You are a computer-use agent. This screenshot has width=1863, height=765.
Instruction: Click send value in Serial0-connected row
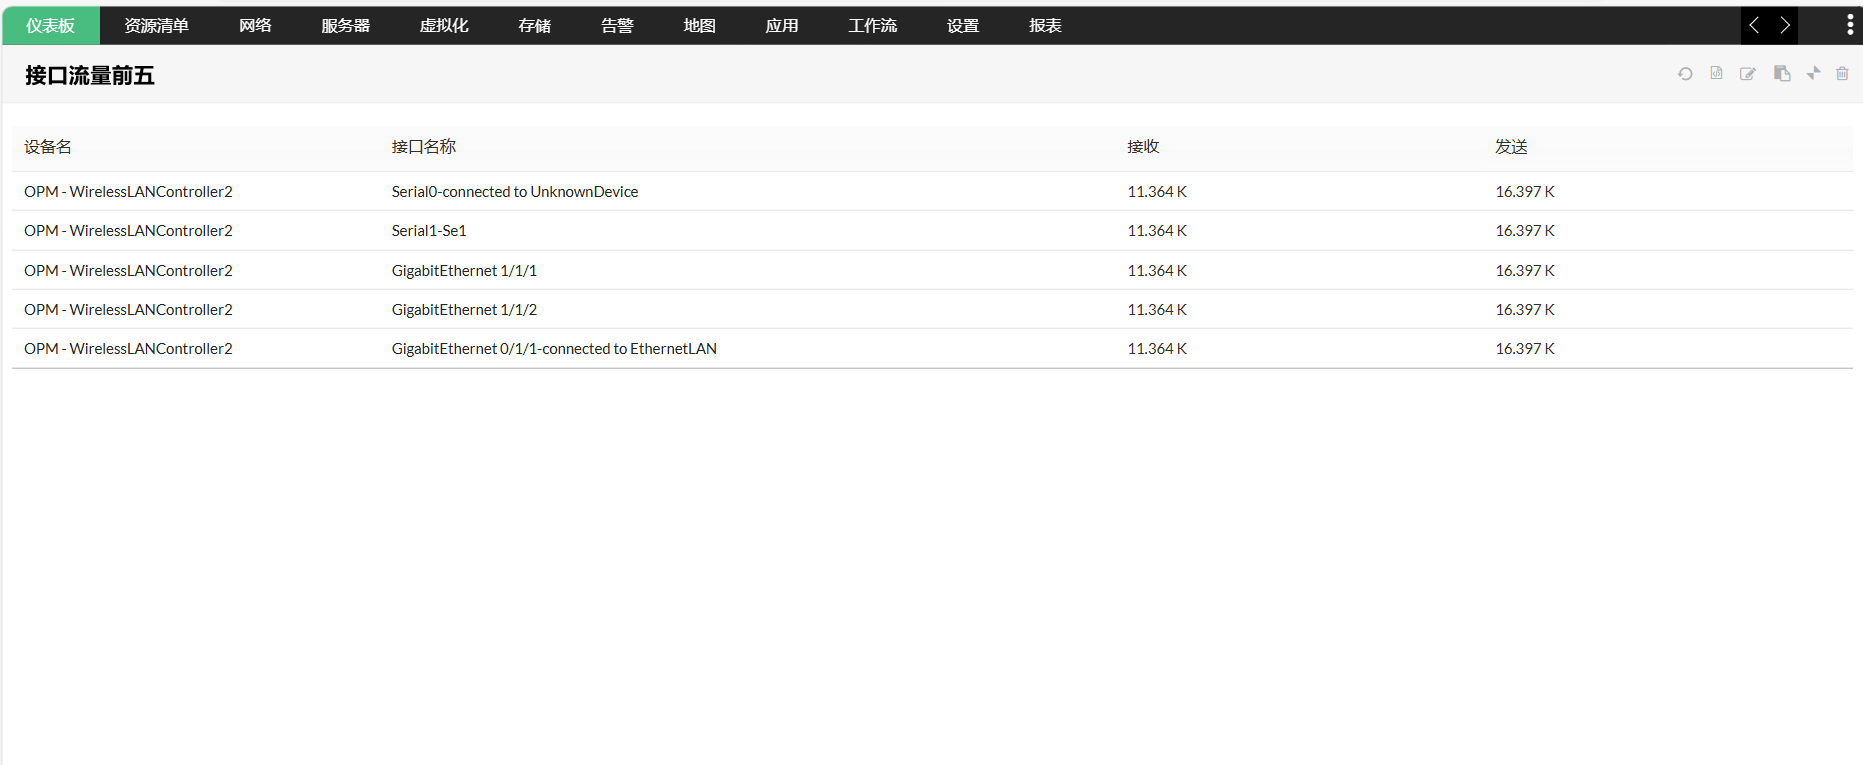[x=1525, y=192]
